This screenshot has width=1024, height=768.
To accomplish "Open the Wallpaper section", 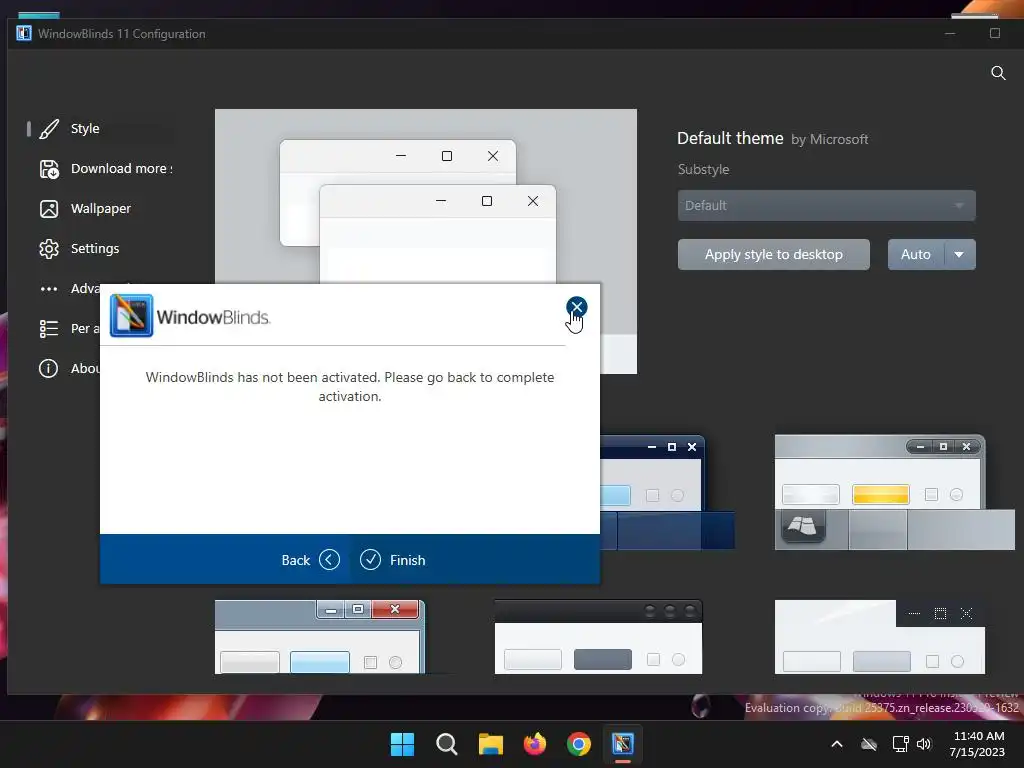I will click(x=99, y=208).
